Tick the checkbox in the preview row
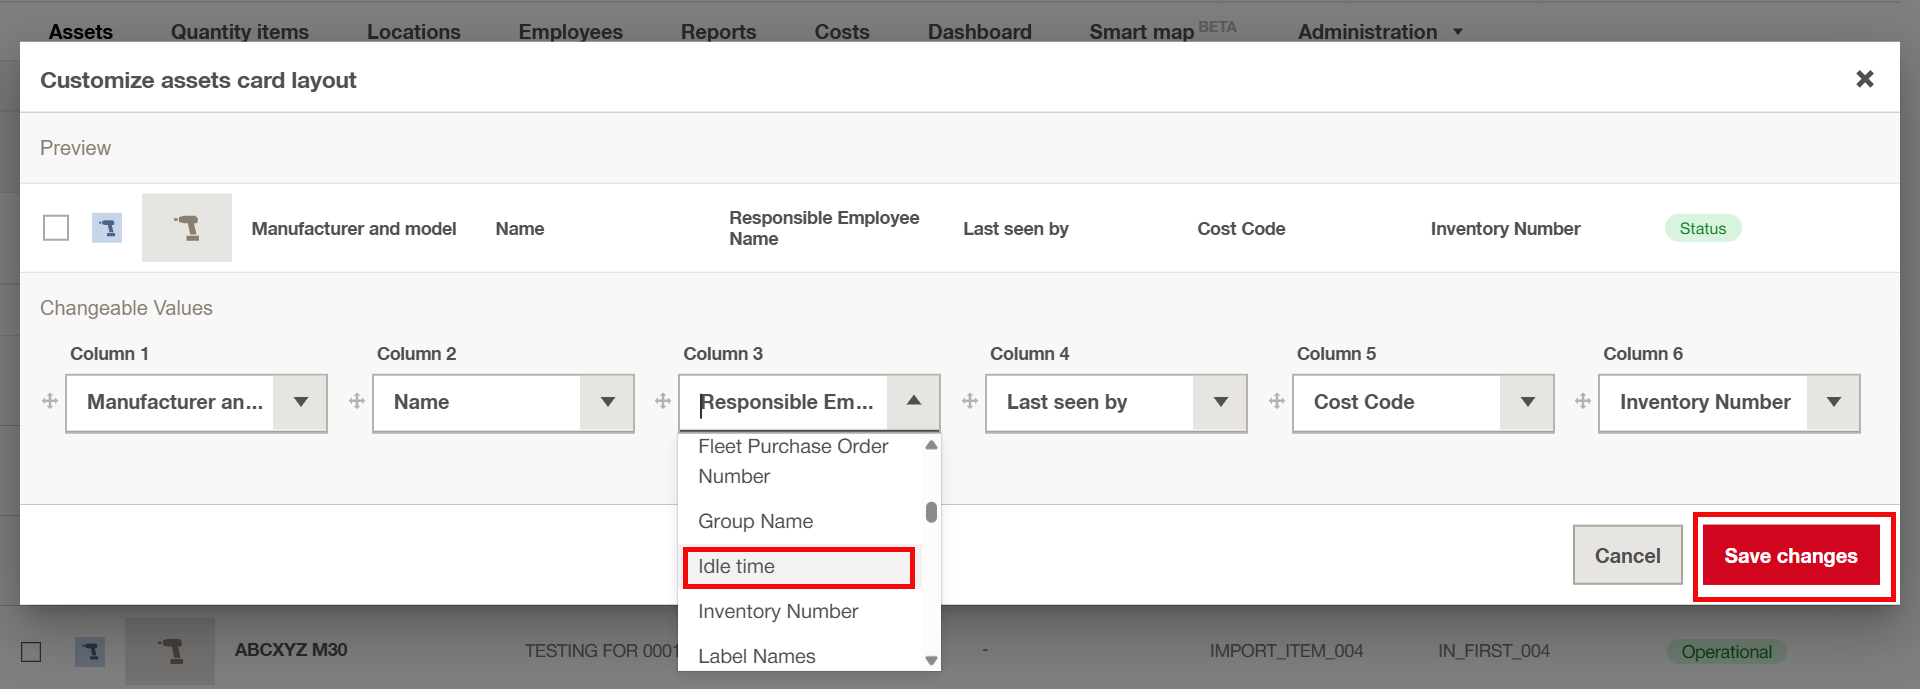 (x=56, y=228)
